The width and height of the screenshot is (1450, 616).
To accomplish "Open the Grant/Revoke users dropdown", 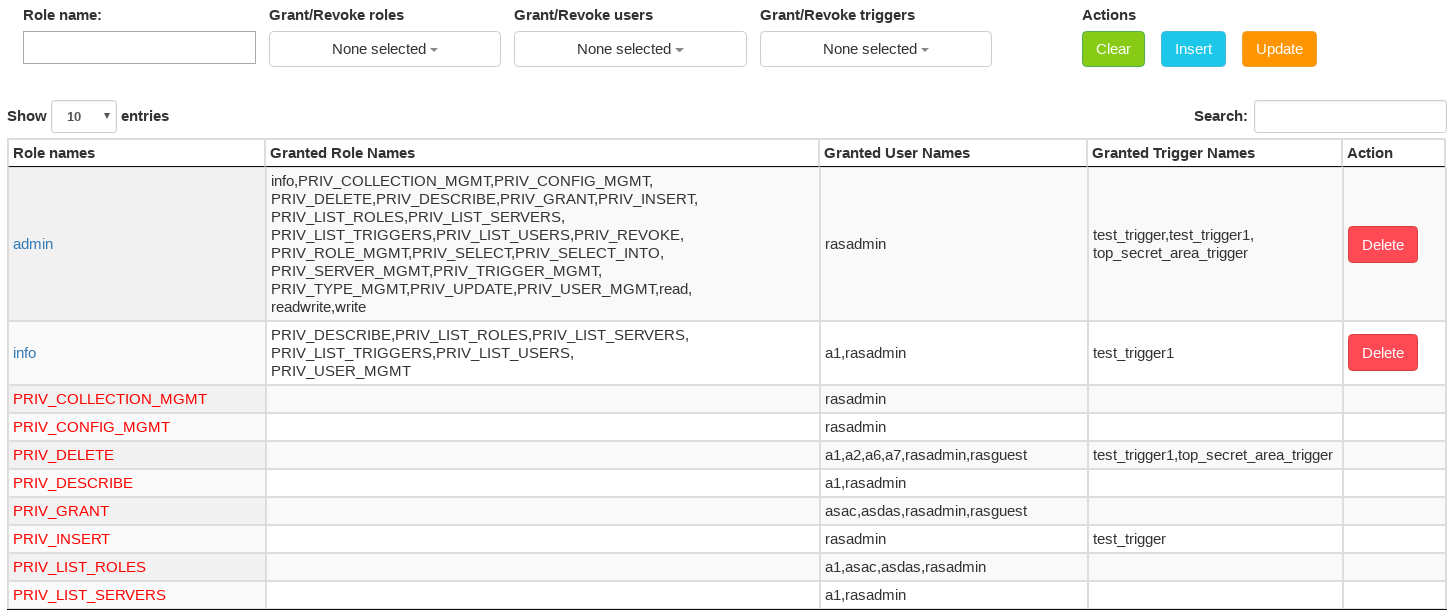I will (x=629, y=48).
